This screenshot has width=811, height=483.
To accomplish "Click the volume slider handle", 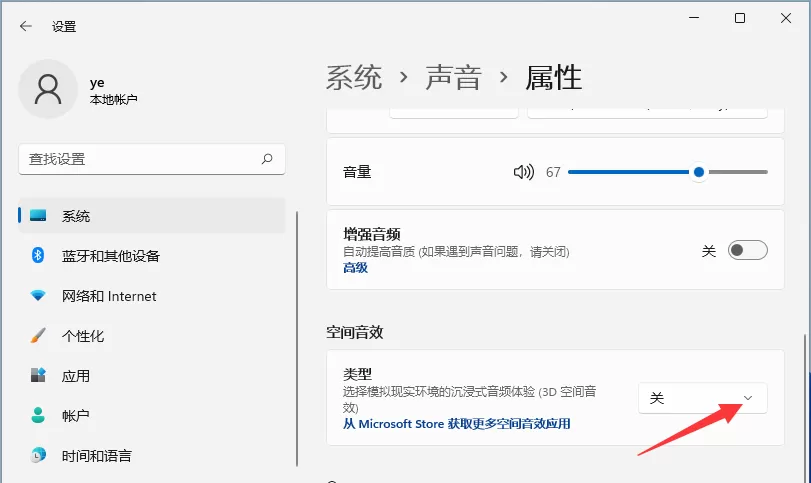I will coord(698,172).
